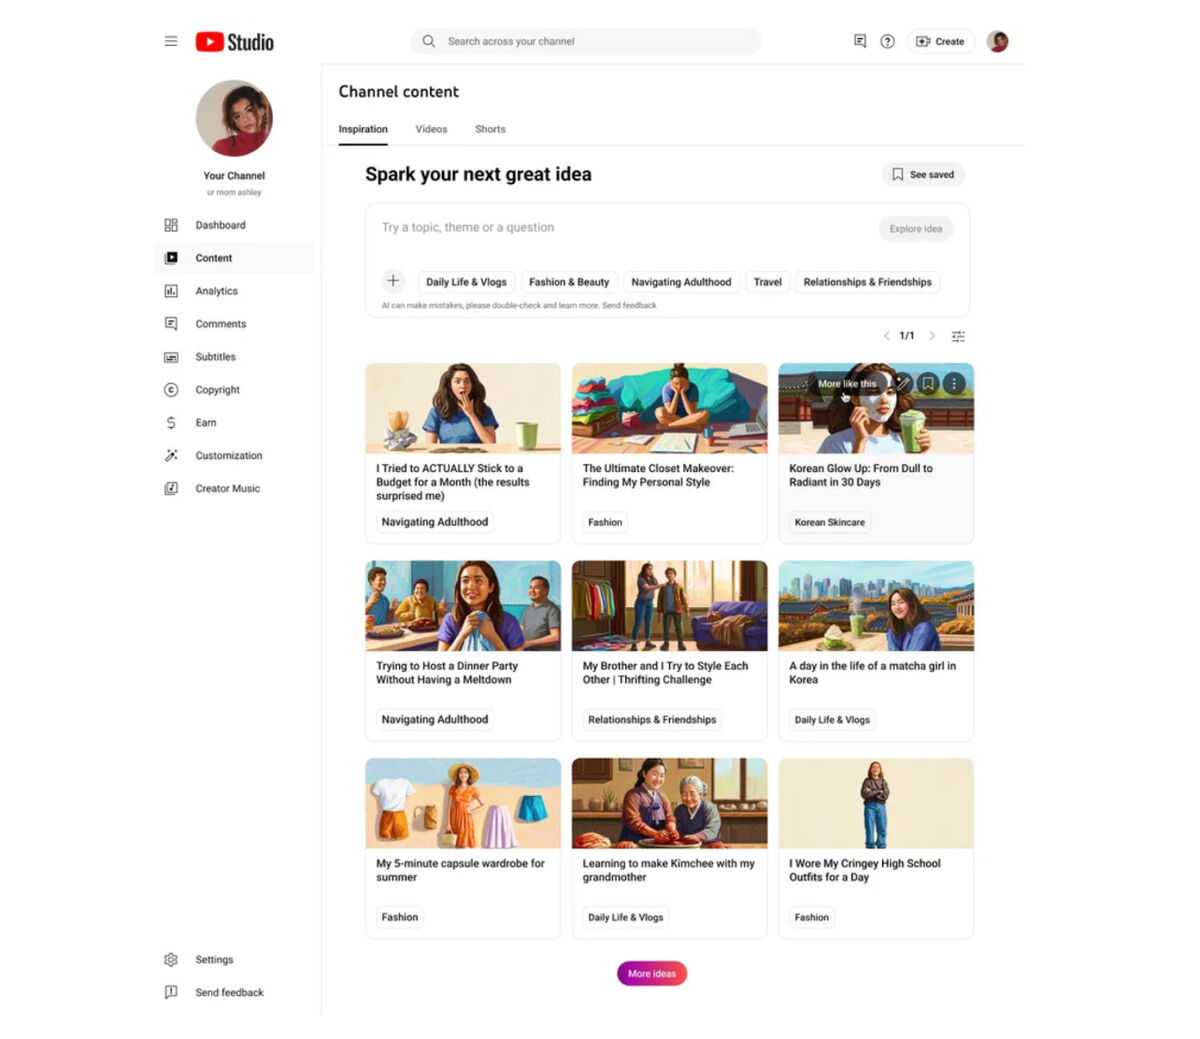Screen dimensions: 1200x1039
Task: Click the edit pencil icon on Korean Glow Up card
Action: click(902, 383)
